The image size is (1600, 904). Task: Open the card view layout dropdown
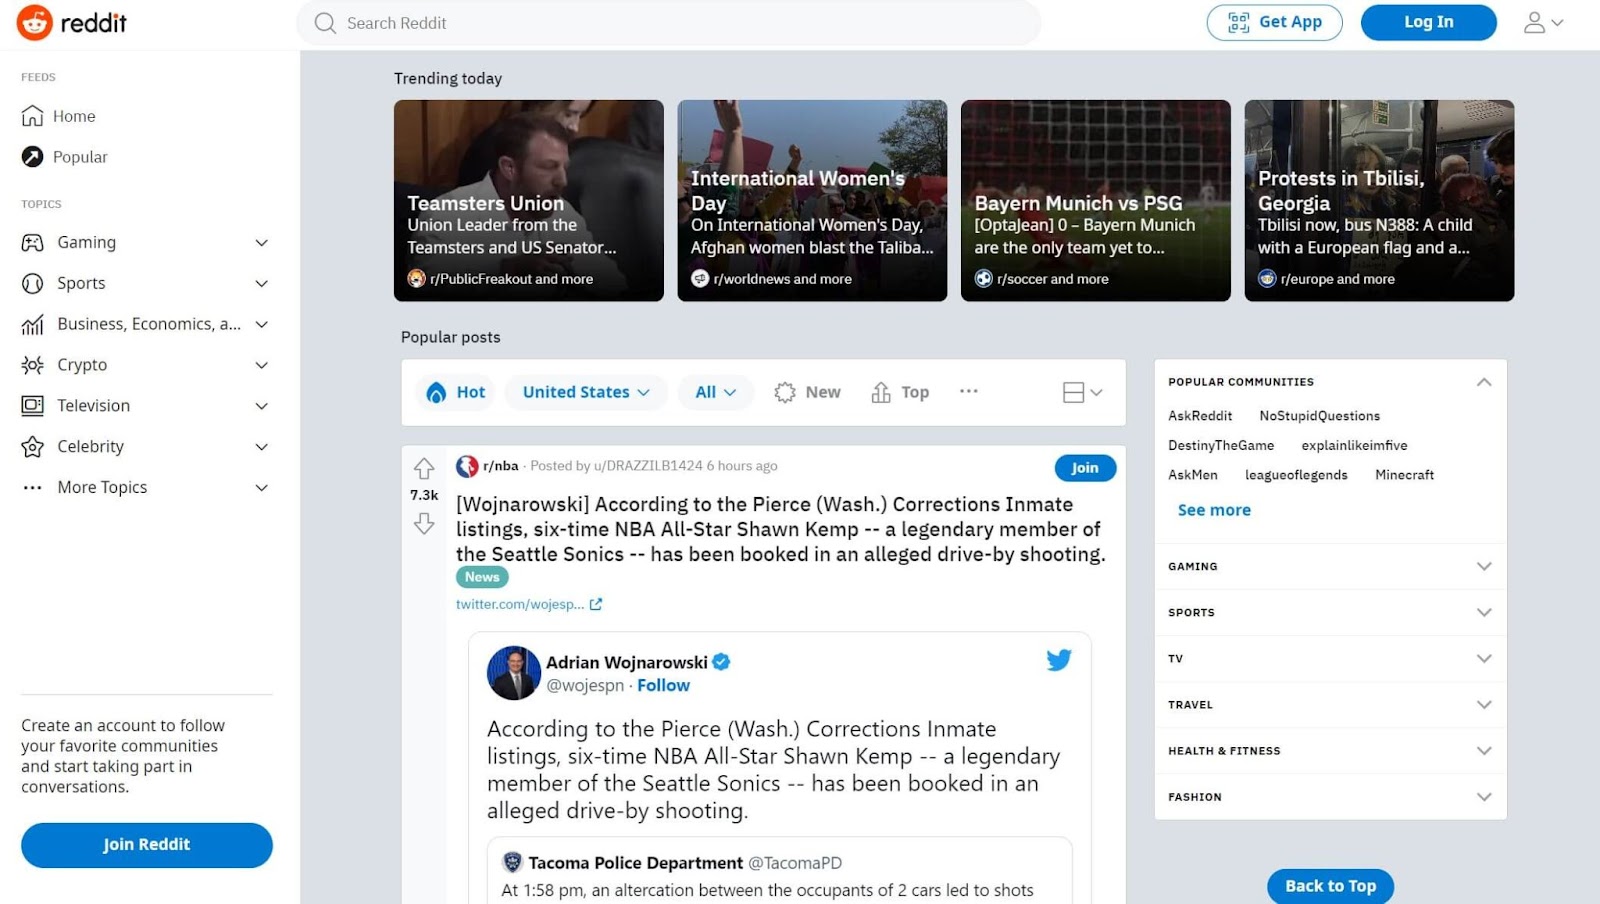(1082, 392)
